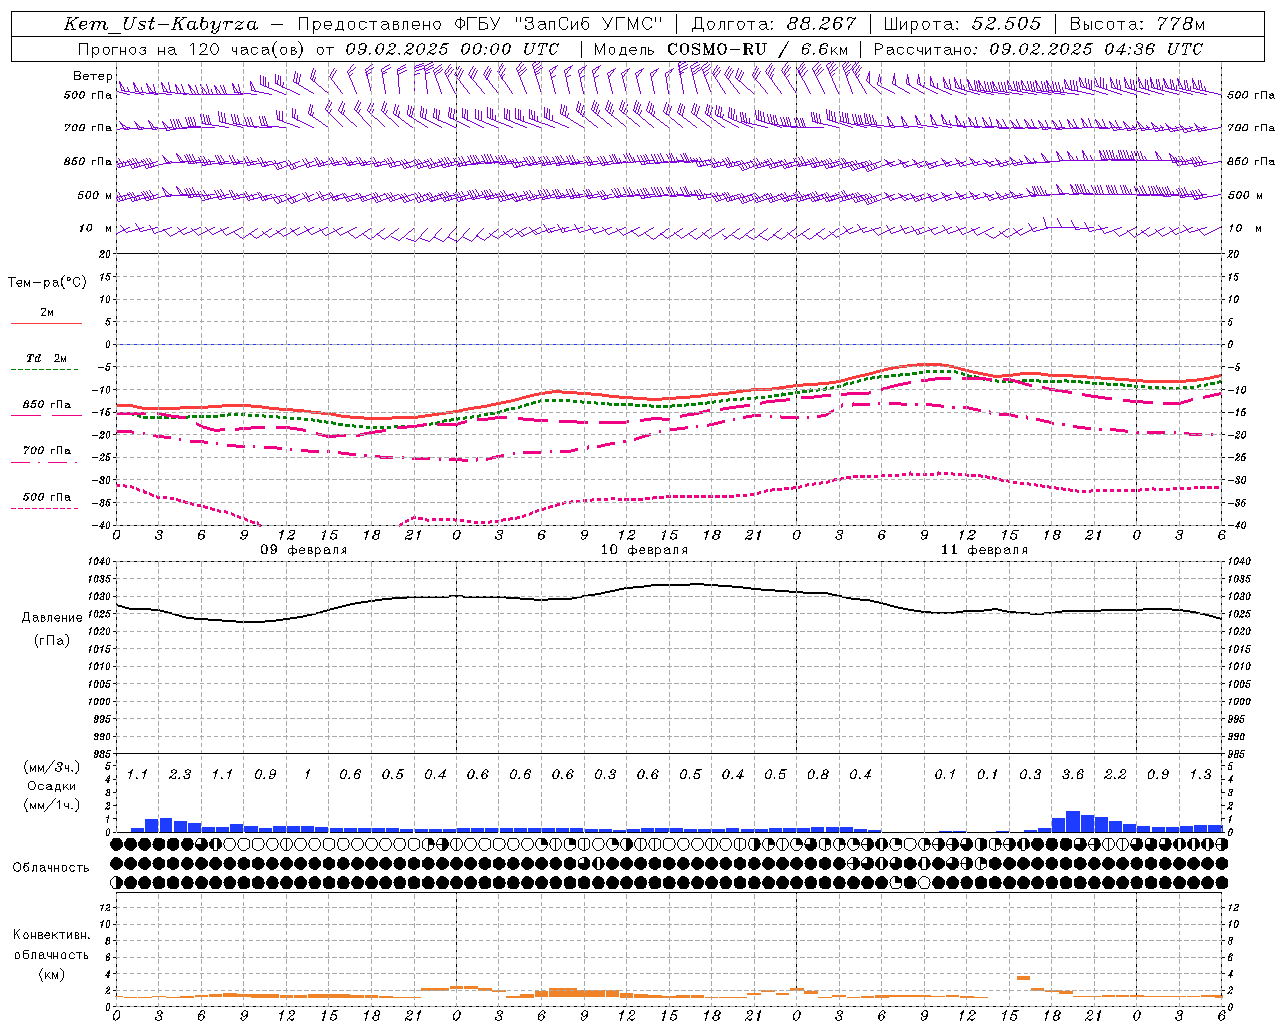
Task: Select the 10 февраля date label
Action: point(644,550)
